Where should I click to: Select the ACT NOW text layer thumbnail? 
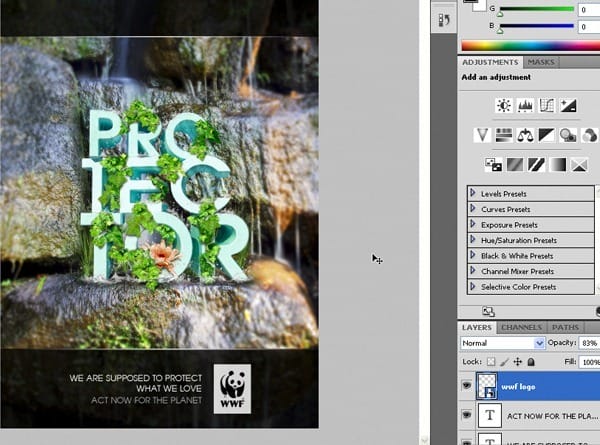click(x=490, y=415)
